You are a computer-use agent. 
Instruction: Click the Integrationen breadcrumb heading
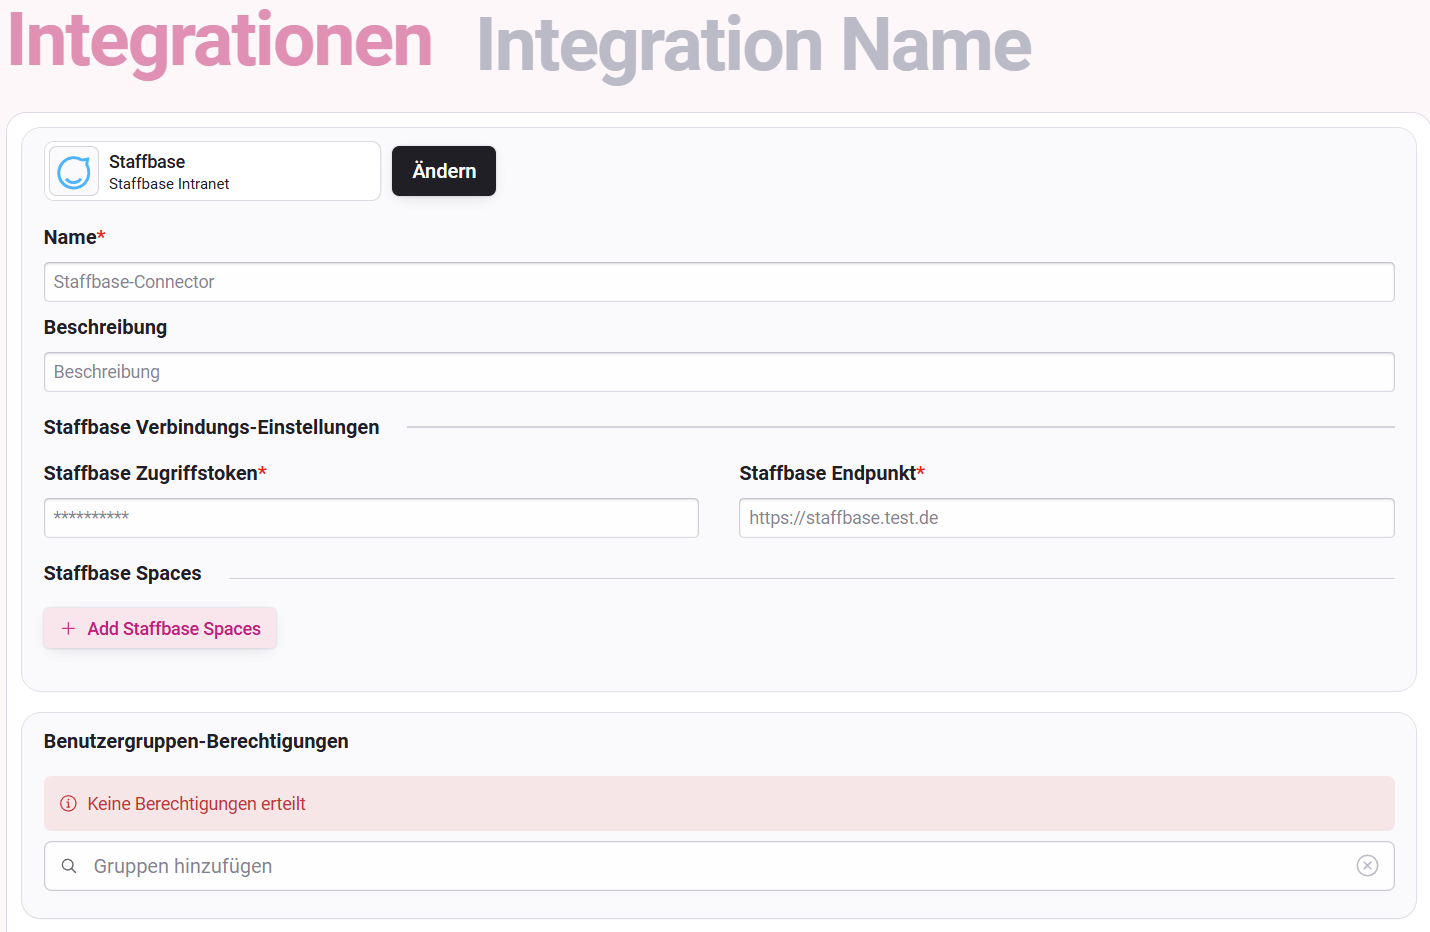click(x=220, y=42)
